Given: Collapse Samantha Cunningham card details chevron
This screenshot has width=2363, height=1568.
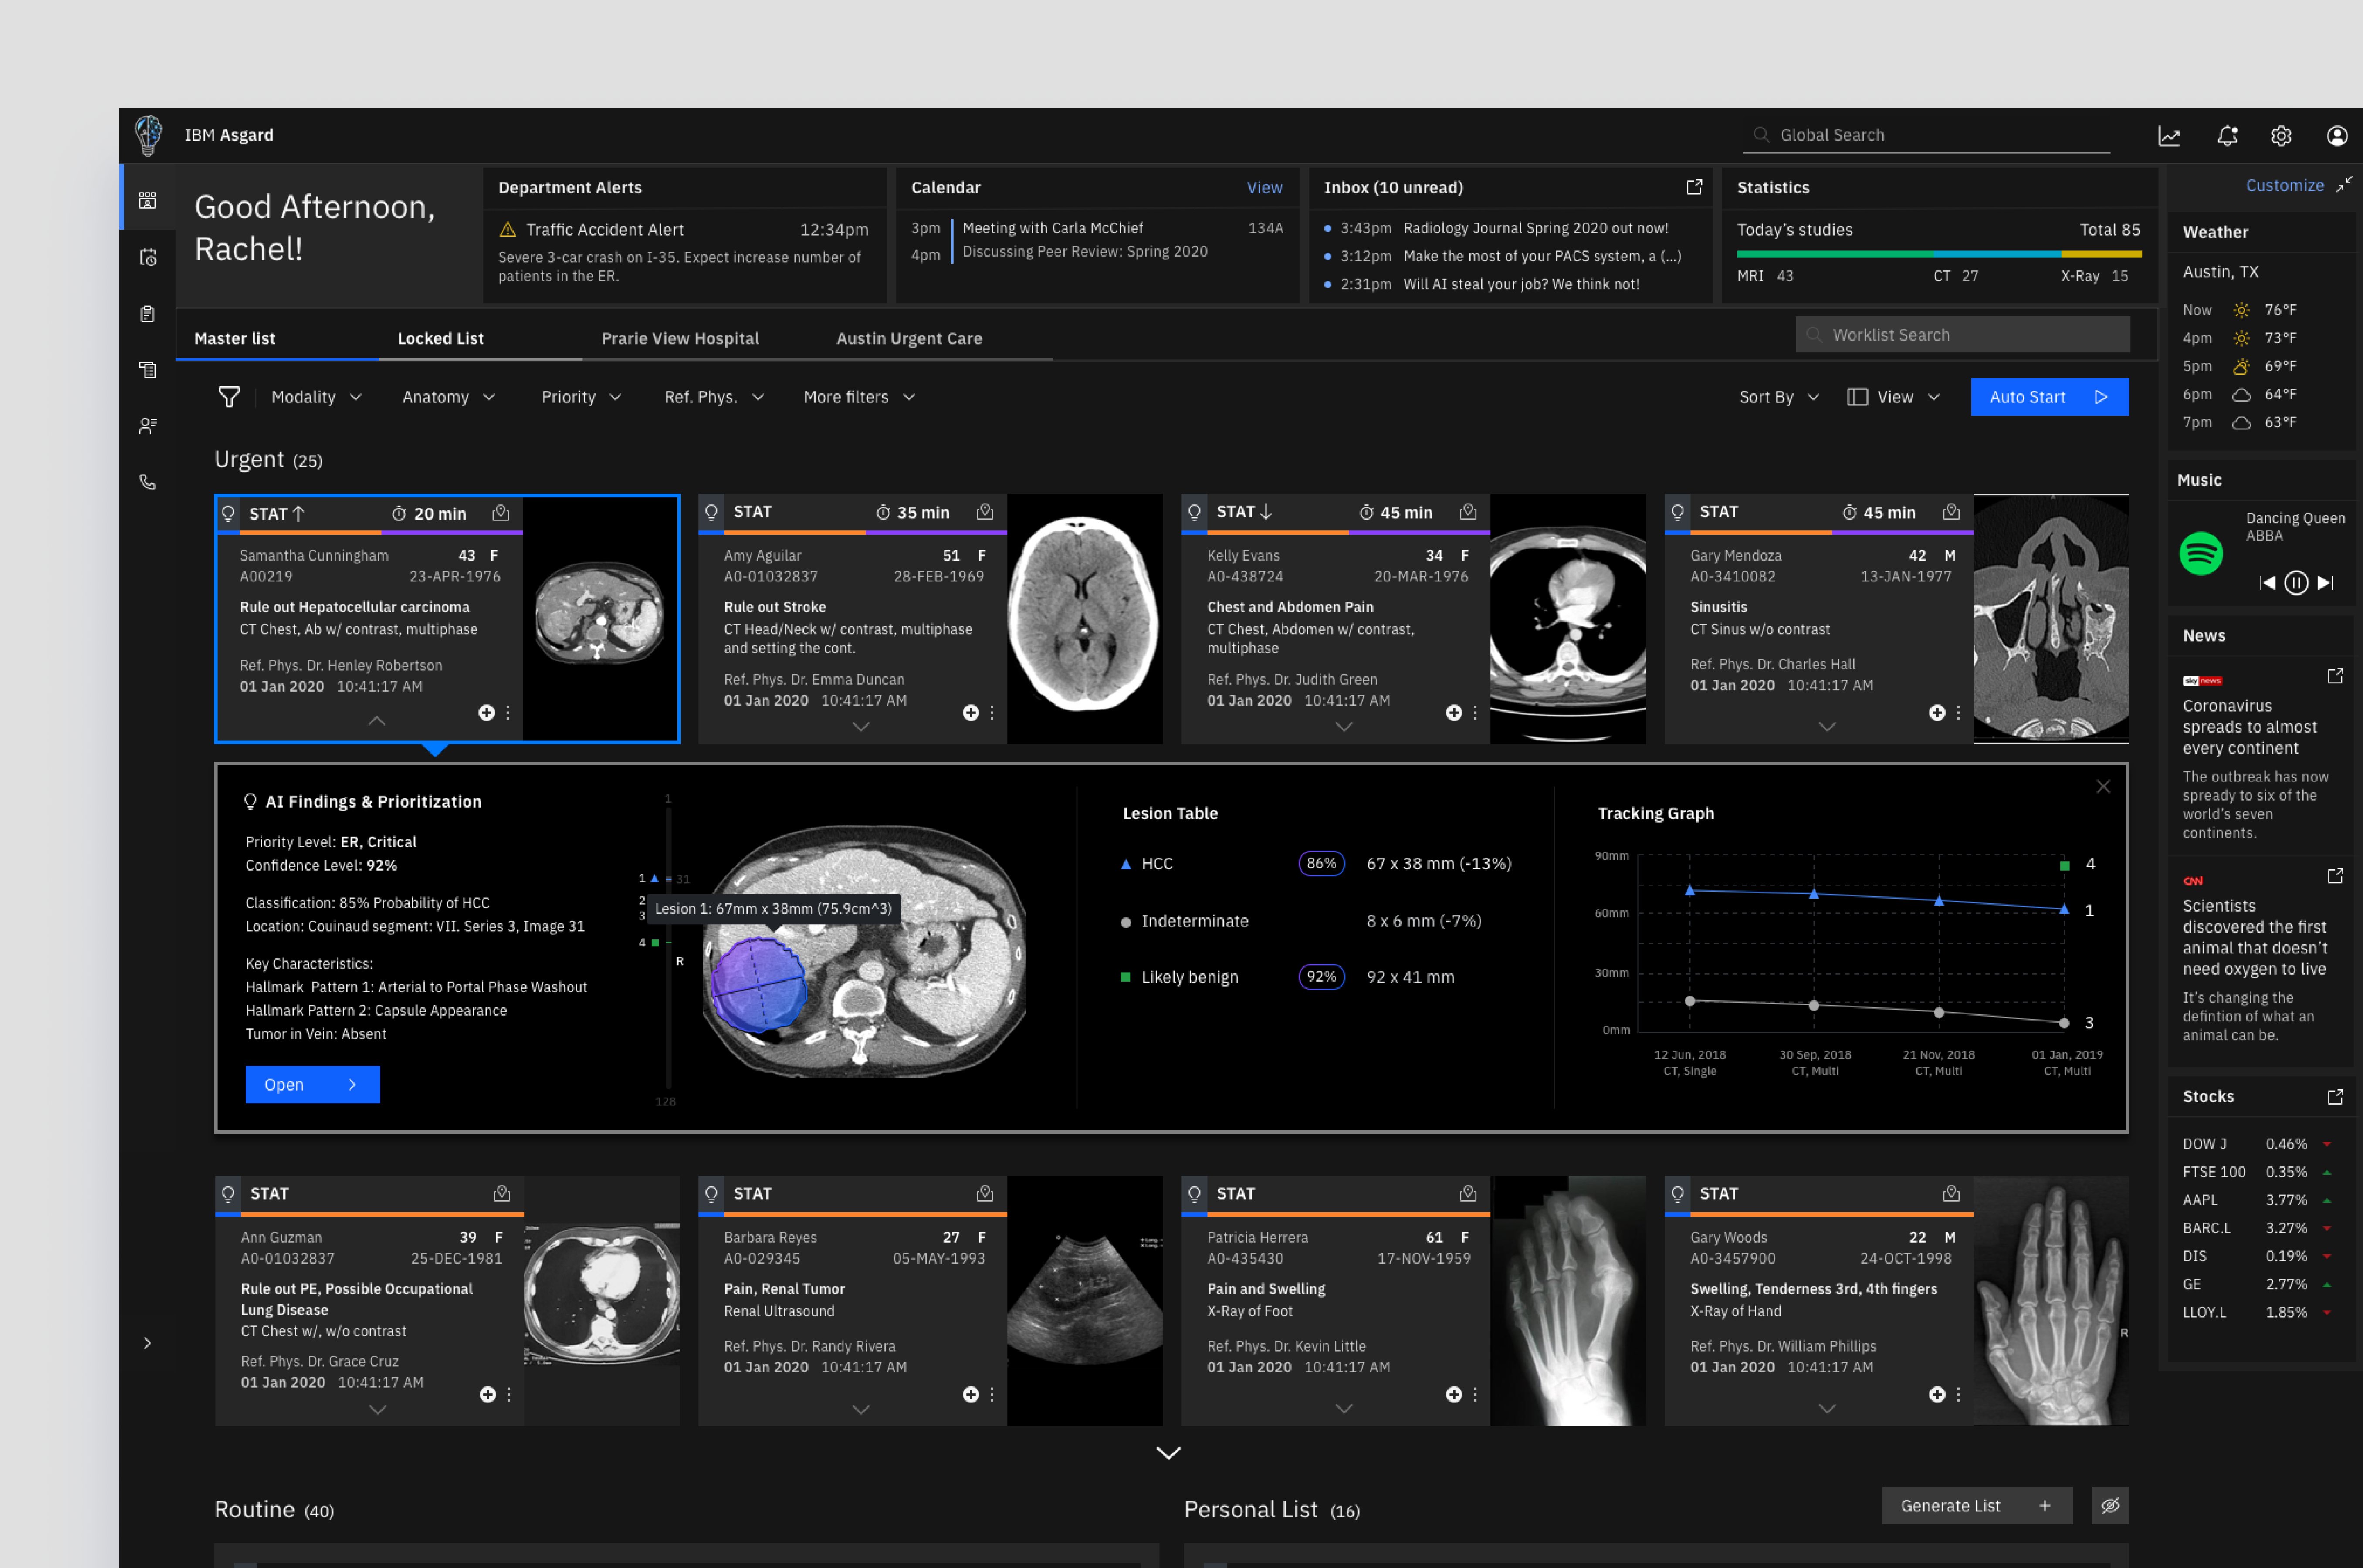Looking at the screenshot, I should pyautogui.click(x=377, y=721).
